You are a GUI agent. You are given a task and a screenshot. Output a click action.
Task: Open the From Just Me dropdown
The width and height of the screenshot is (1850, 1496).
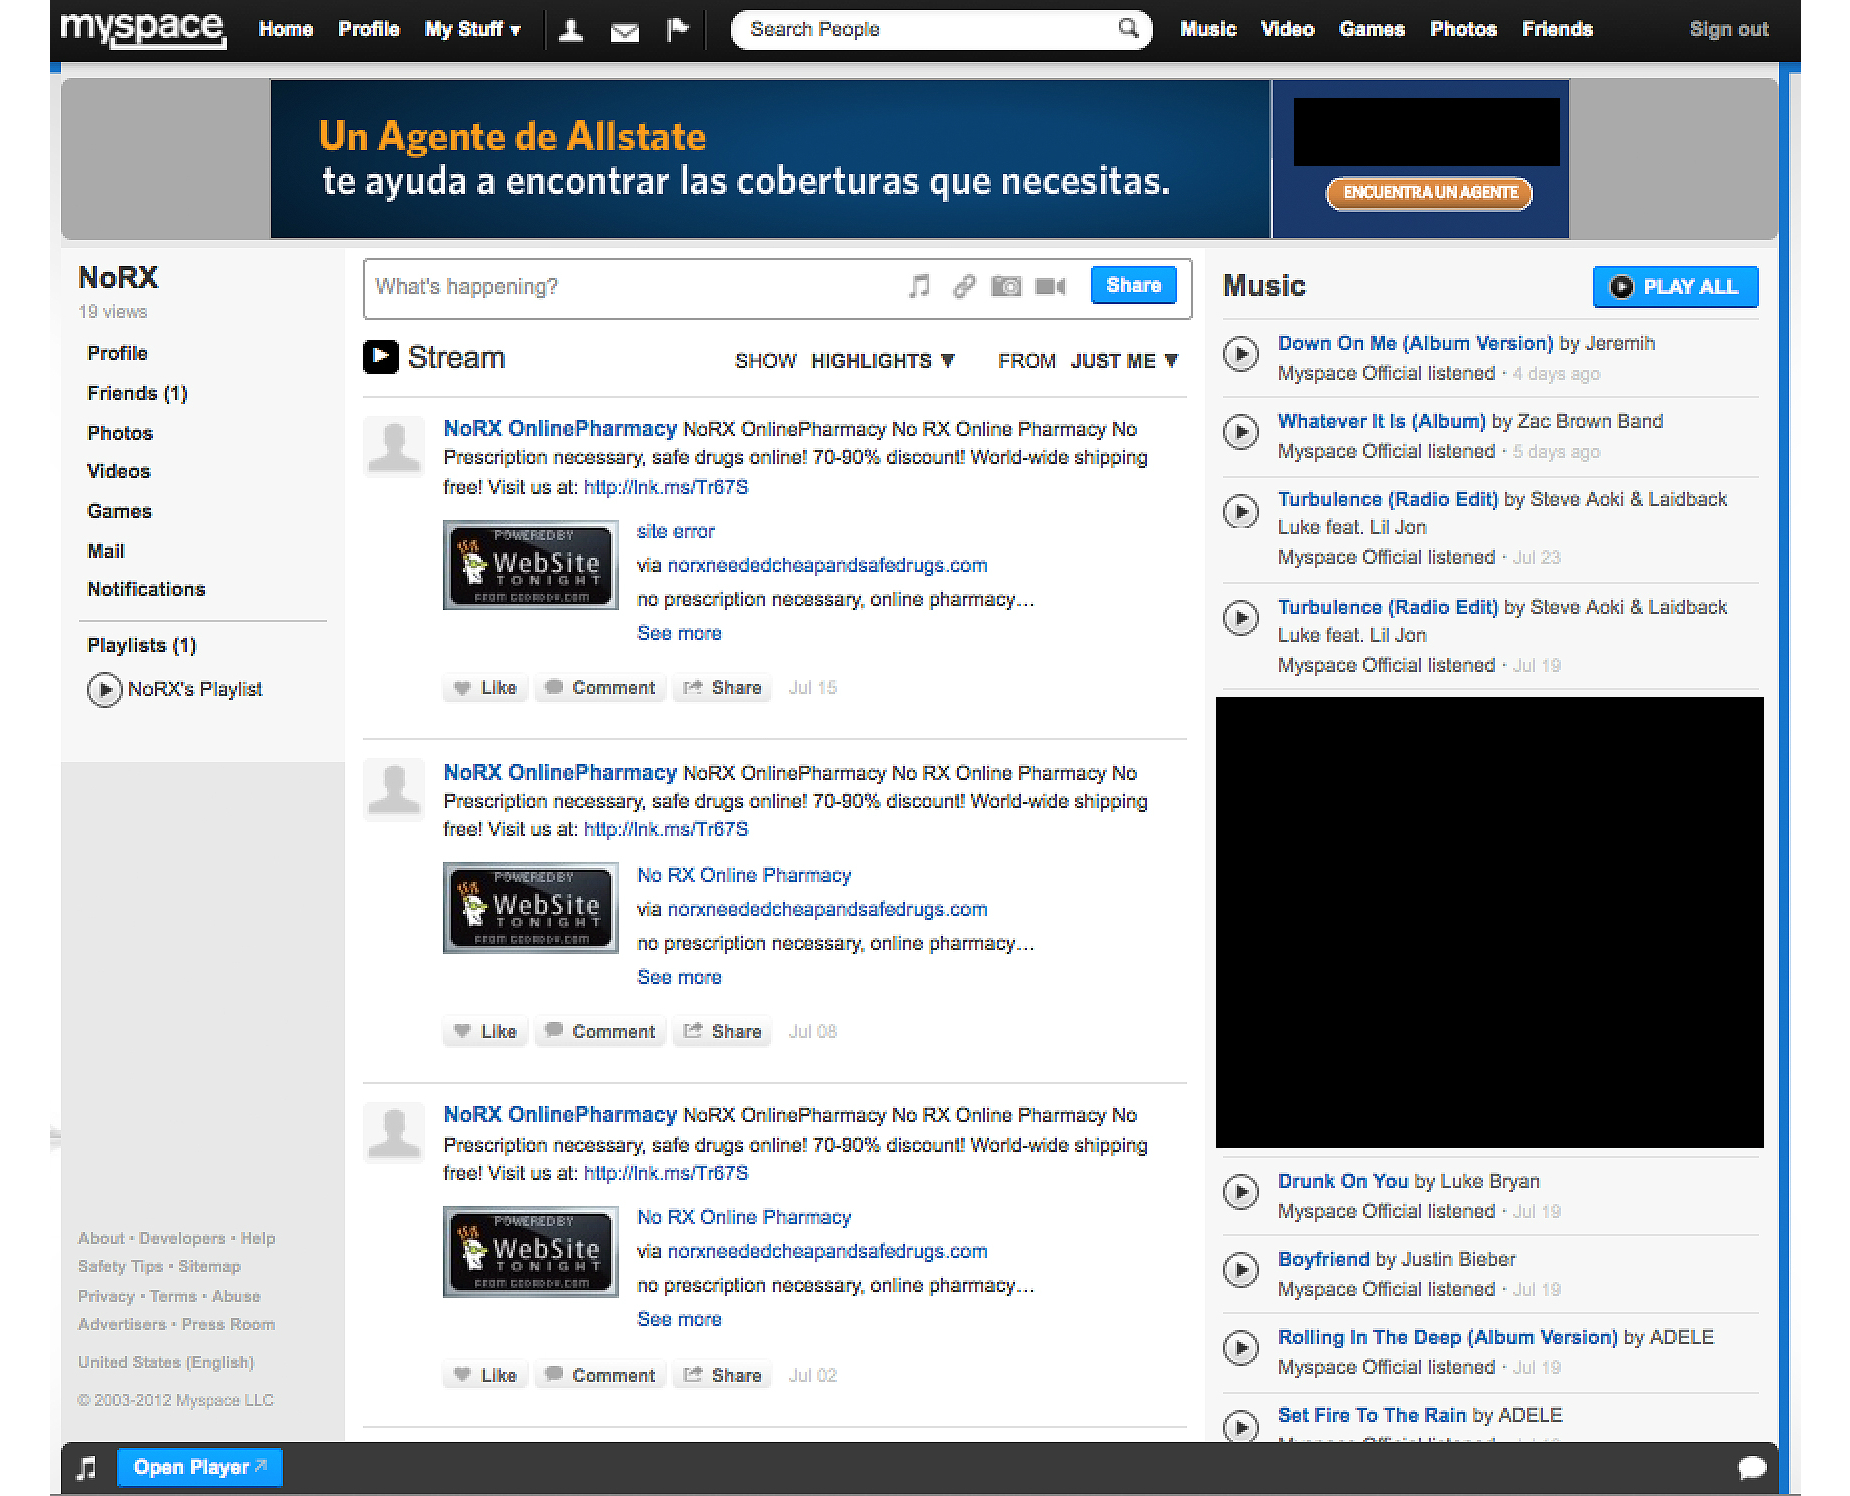point(1124,361)
